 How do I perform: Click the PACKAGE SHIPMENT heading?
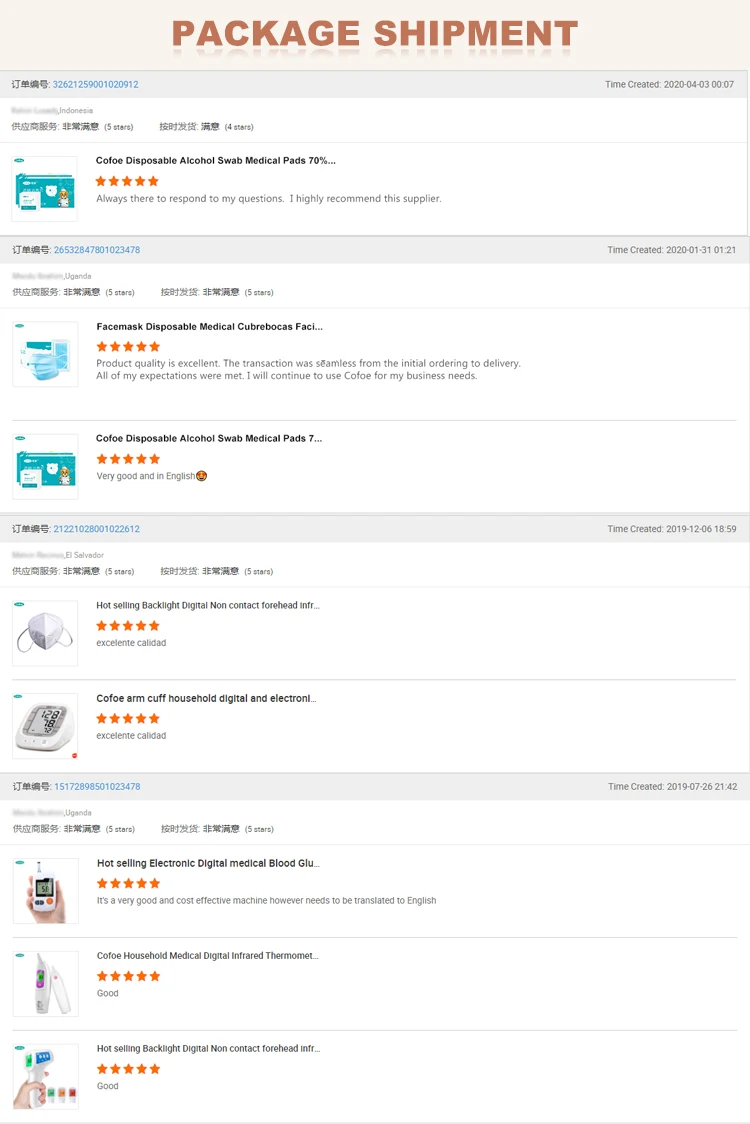pyautogui.click(x=375, y=34)
